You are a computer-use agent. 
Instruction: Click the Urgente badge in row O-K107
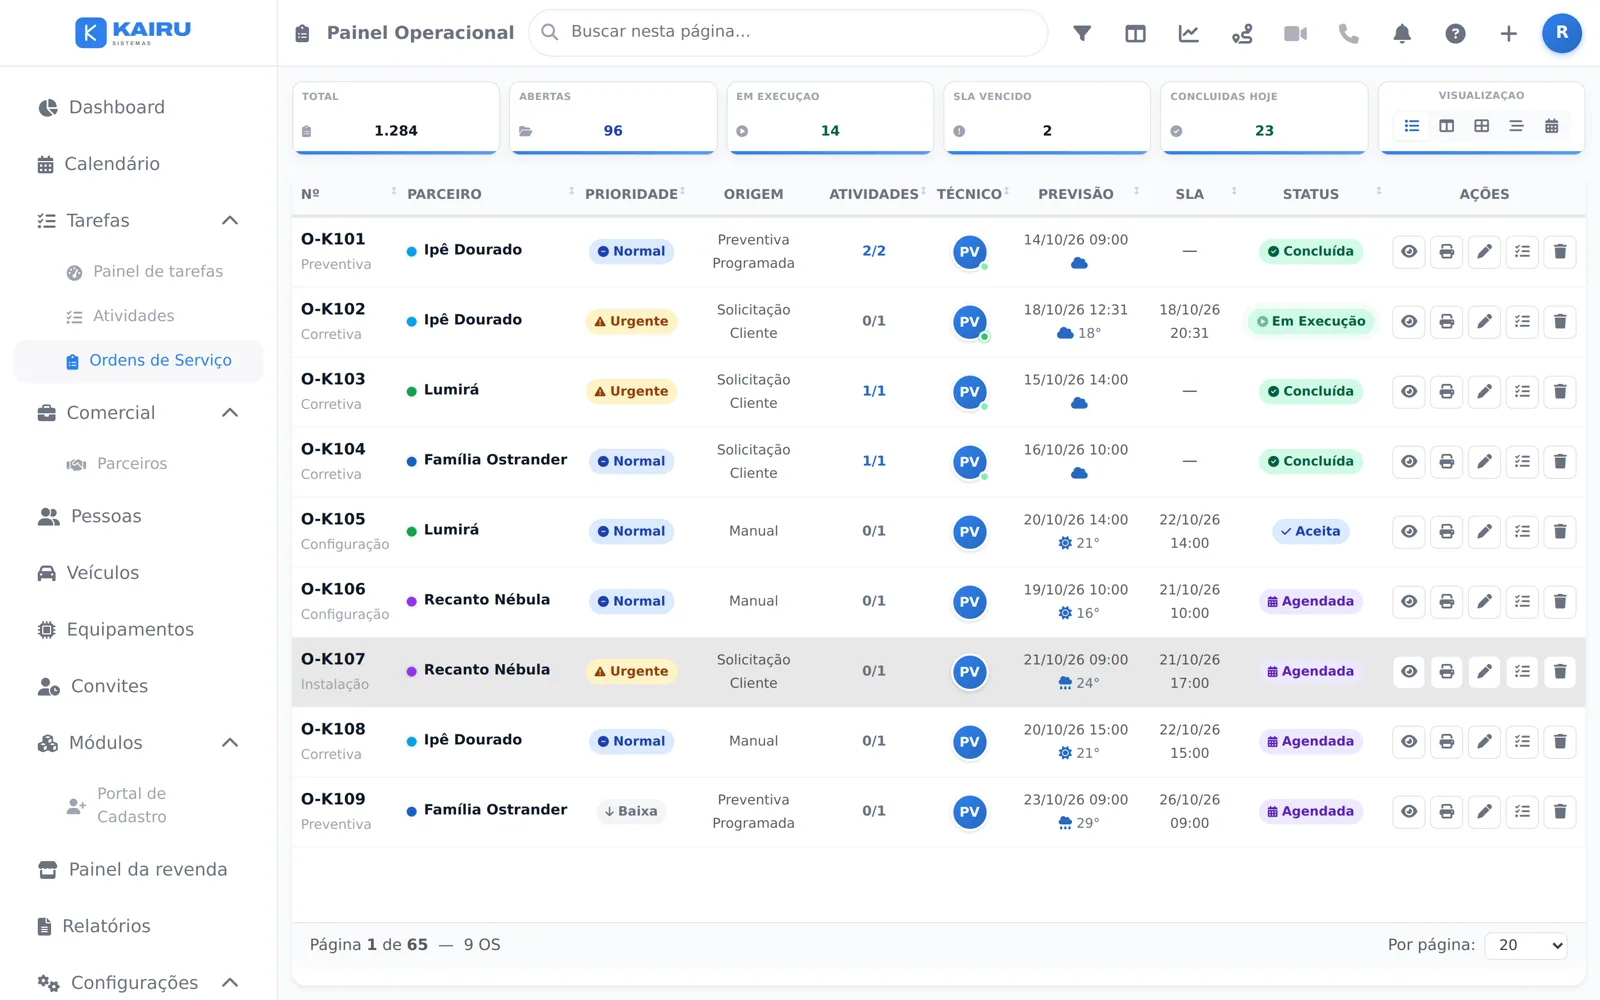pos(631,671)
